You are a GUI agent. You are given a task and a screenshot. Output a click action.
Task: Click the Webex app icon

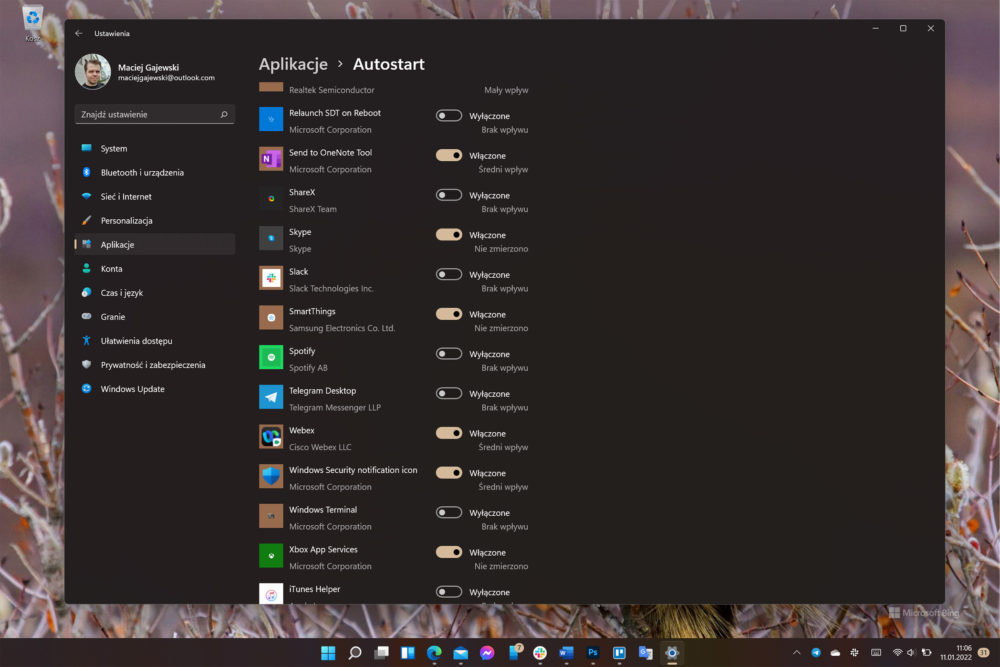271,437
